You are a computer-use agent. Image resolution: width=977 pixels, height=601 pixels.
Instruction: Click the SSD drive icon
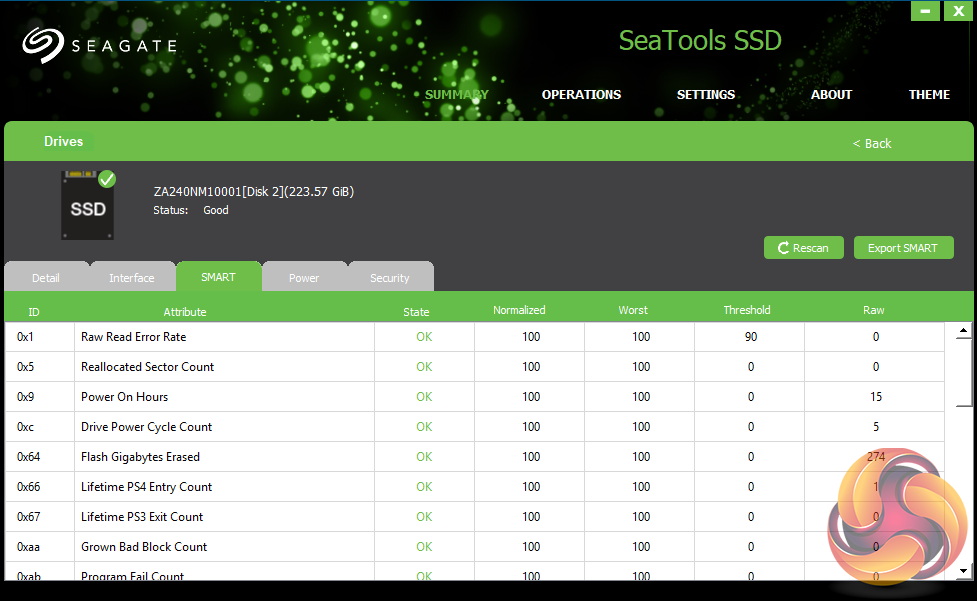click(87, 207)
